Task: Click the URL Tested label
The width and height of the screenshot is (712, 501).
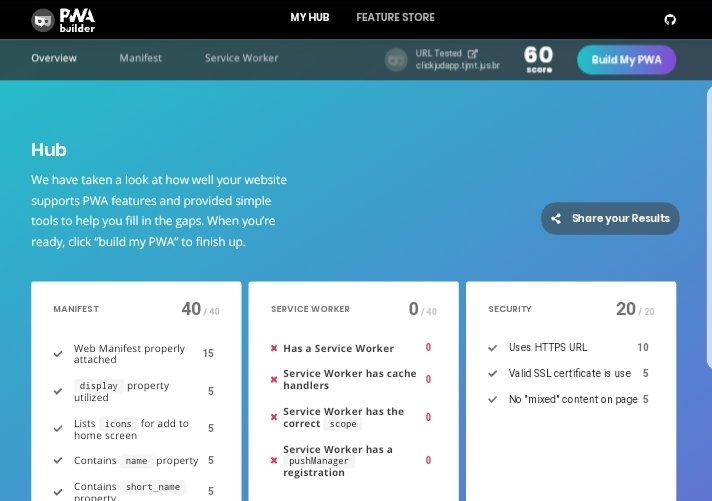Action: [x=438, y=54]
